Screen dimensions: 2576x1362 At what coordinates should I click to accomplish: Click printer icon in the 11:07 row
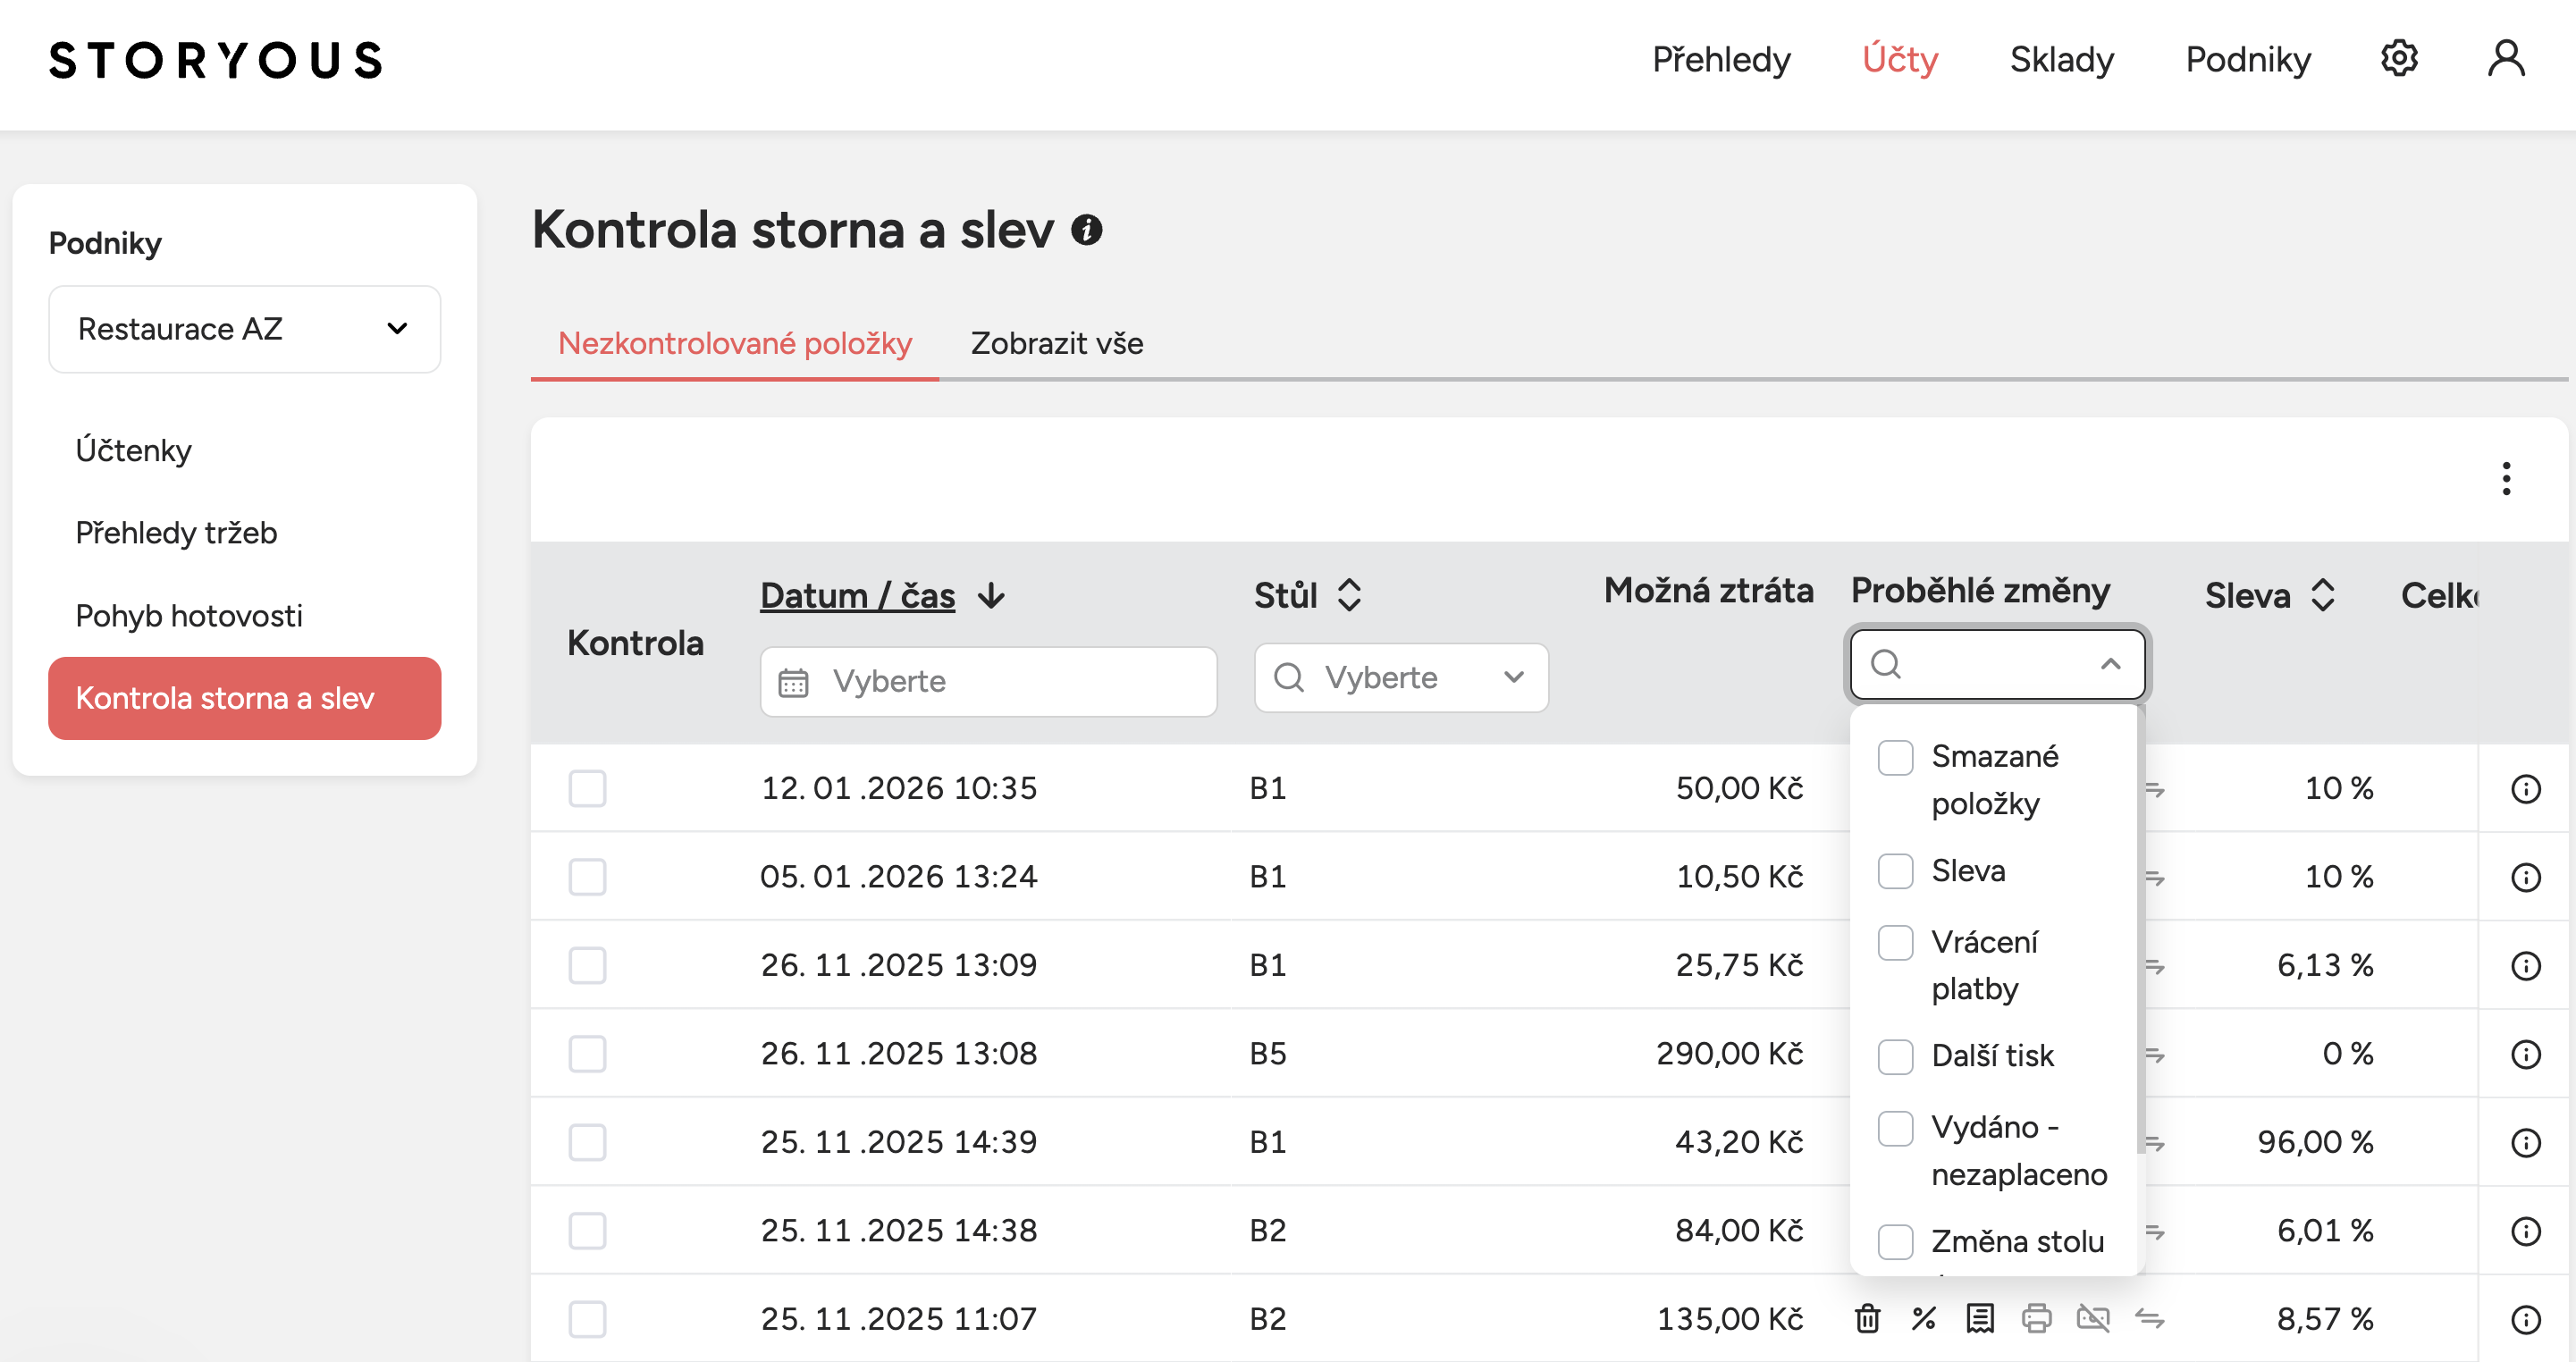coord(2036,1318)
